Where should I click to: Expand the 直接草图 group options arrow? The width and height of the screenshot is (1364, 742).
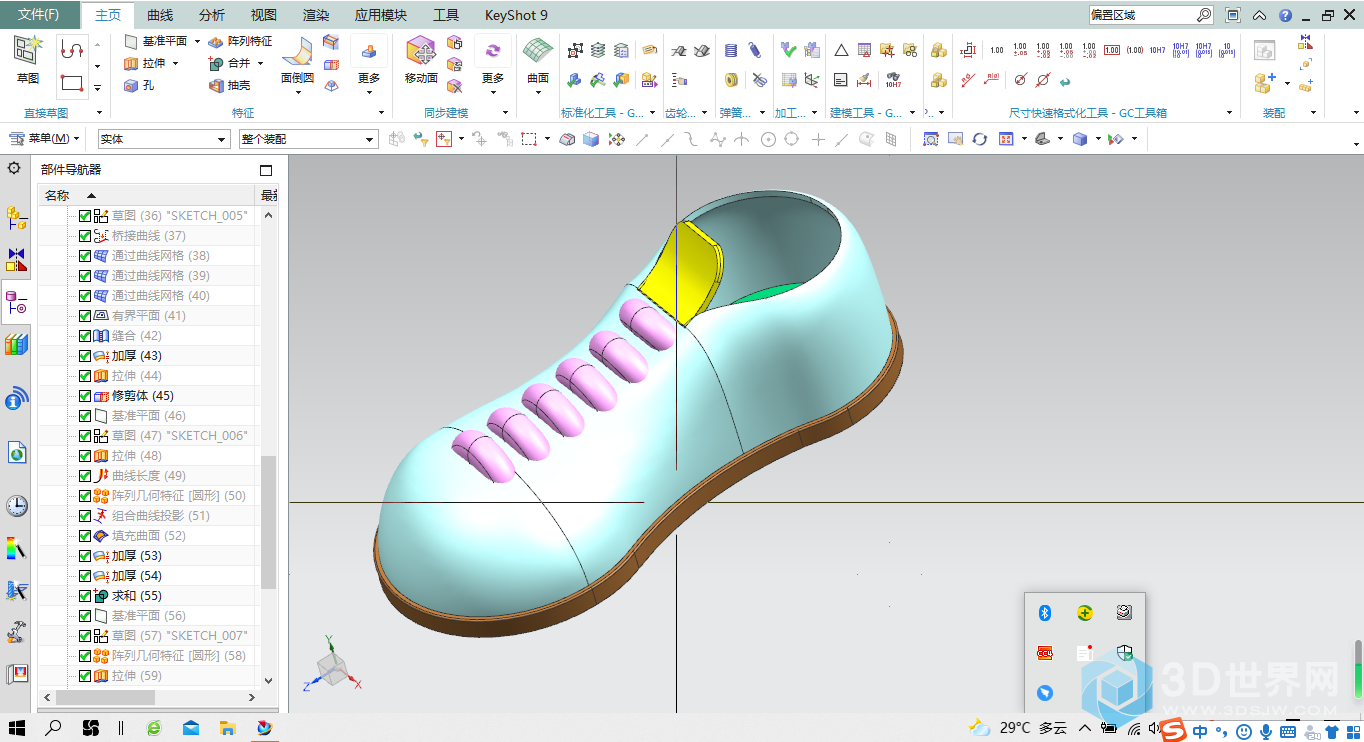click(97, 113)
